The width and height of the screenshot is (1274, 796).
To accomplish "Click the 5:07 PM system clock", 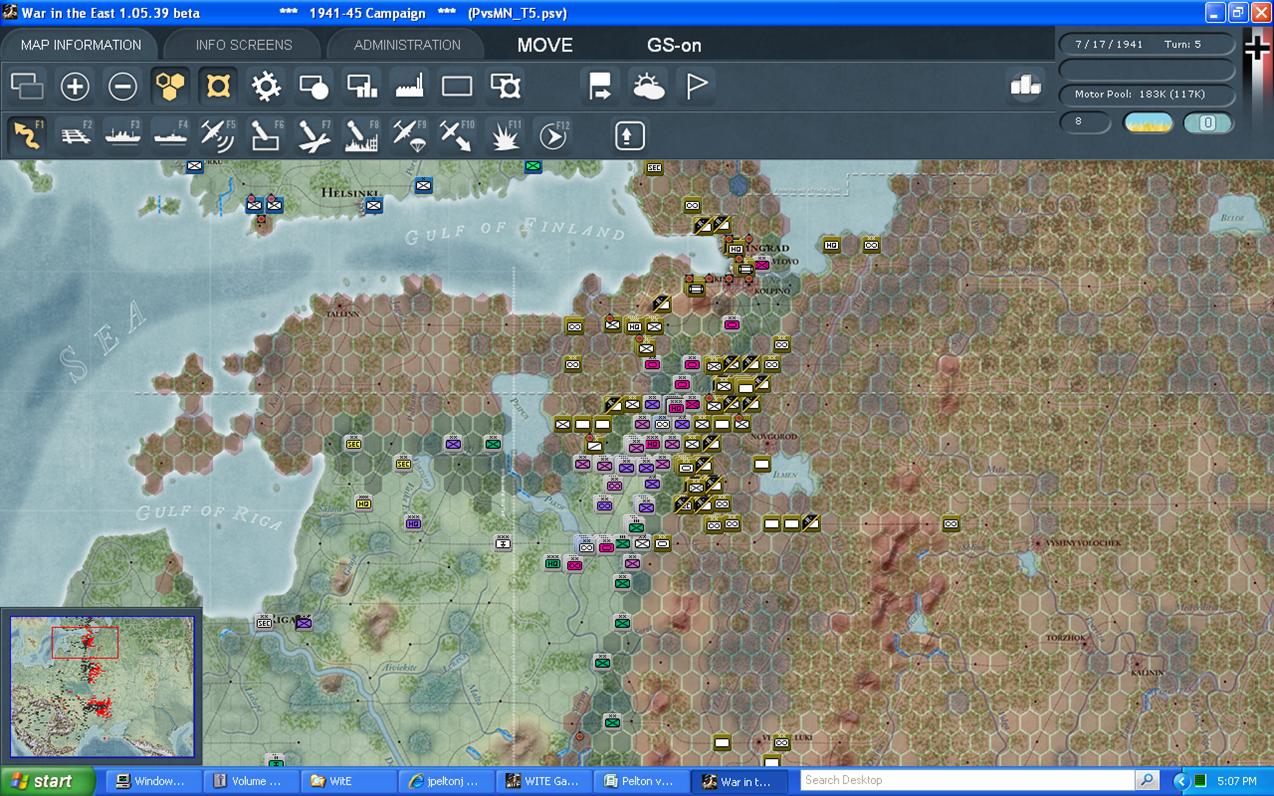I will 1238,781.
